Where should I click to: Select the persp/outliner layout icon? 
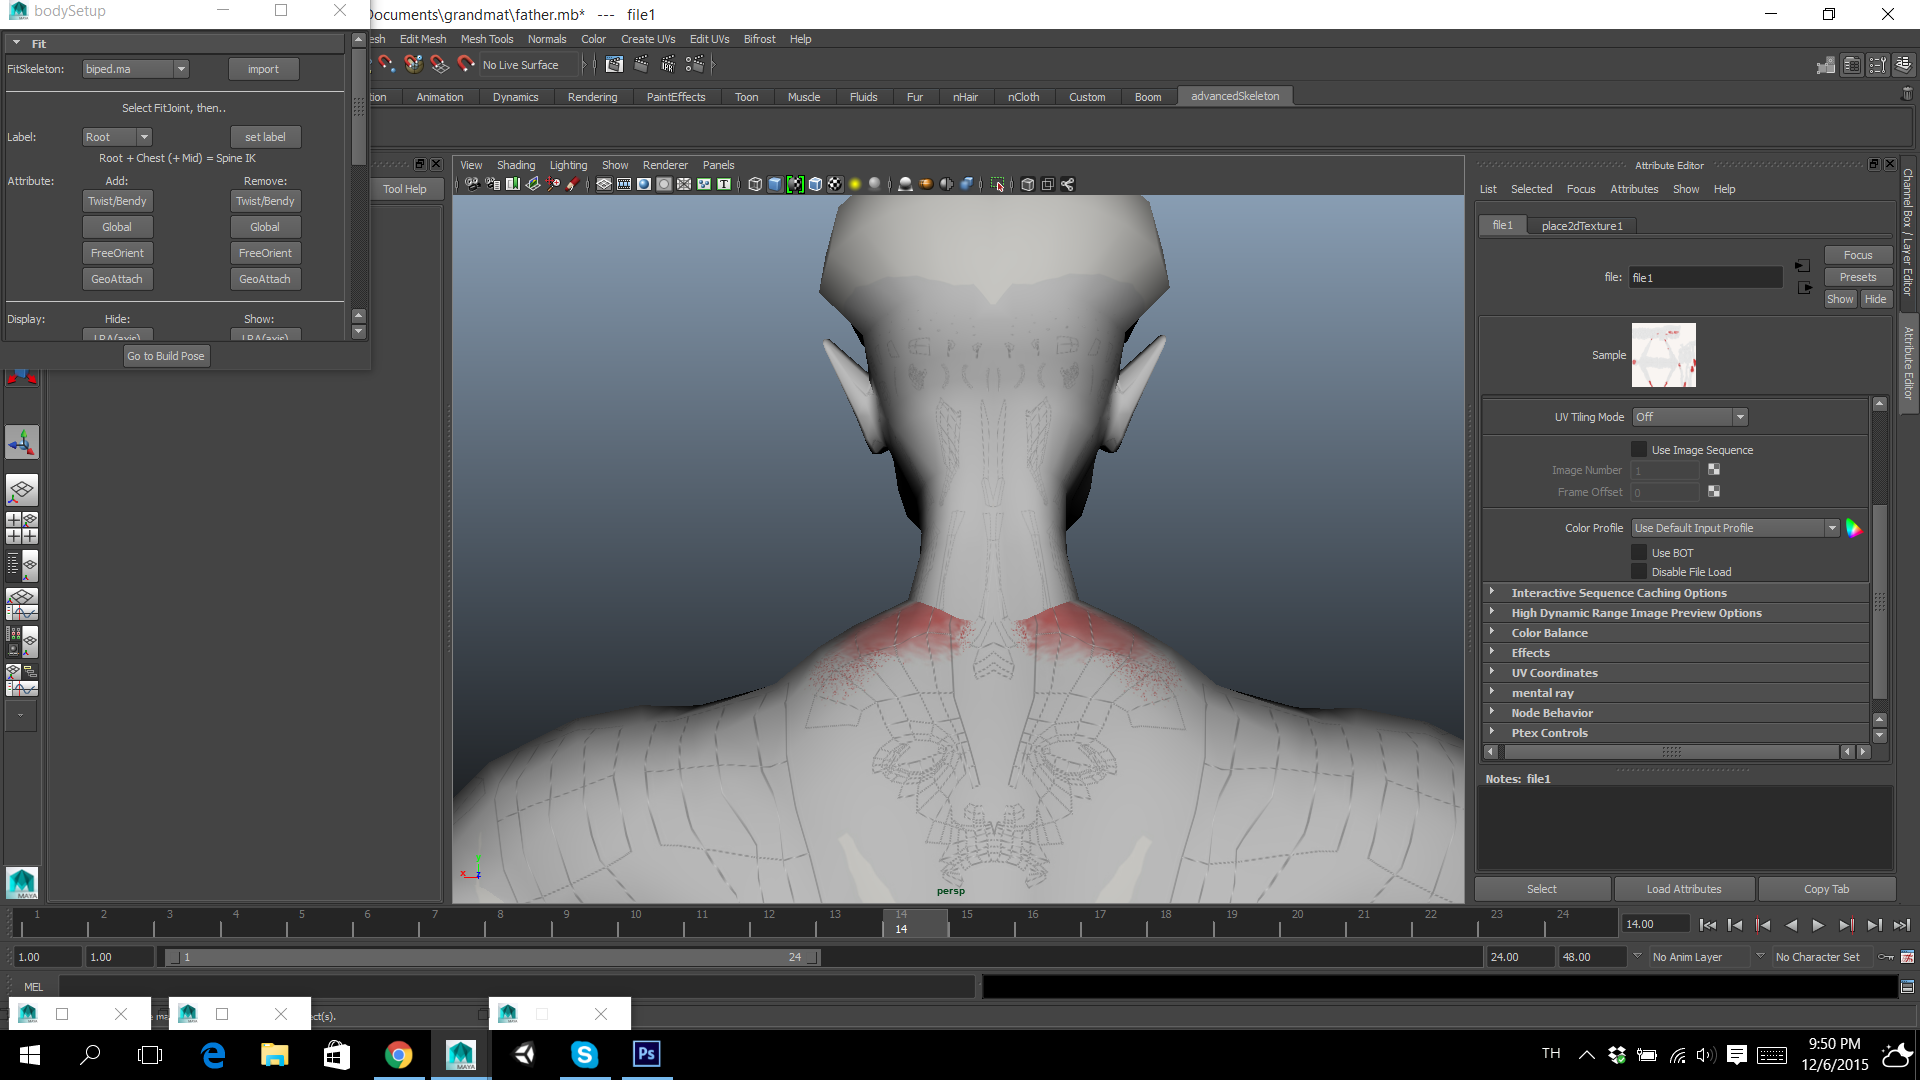pos(22,565)
